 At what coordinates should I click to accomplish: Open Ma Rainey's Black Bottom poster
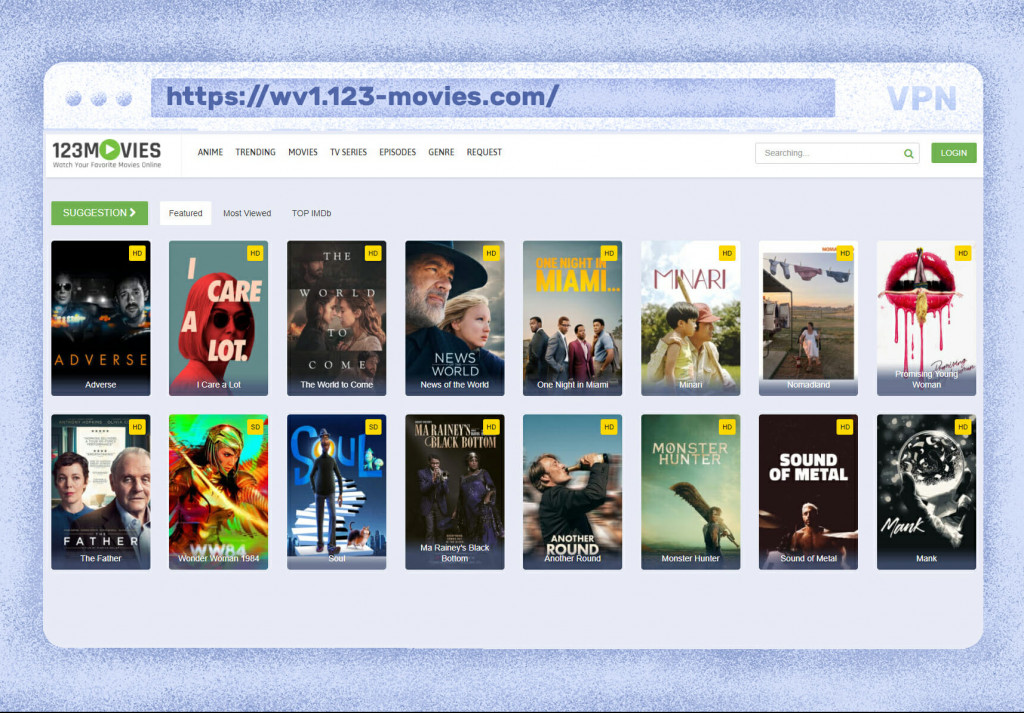coord(455,492)
